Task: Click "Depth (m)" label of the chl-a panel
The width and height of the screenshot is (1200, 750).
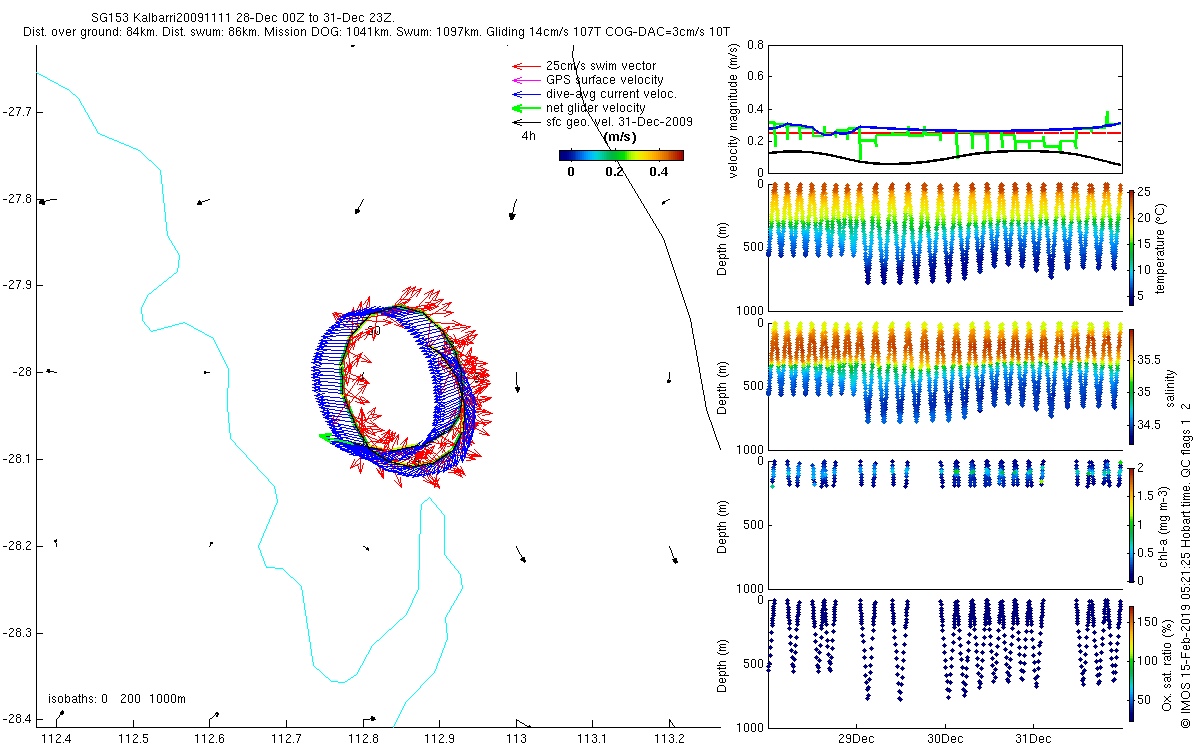Action: [x=724, y=525]
